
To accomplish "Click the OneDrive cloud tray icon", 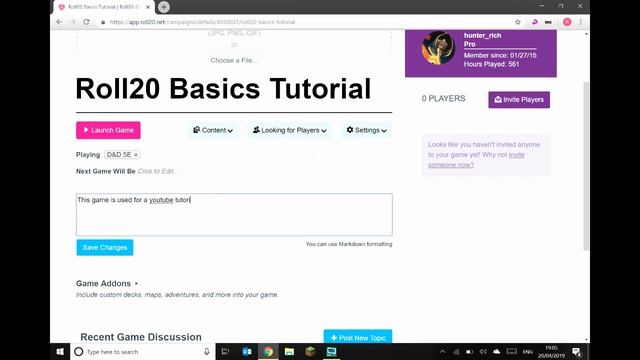I will click(x=497, y=351).
